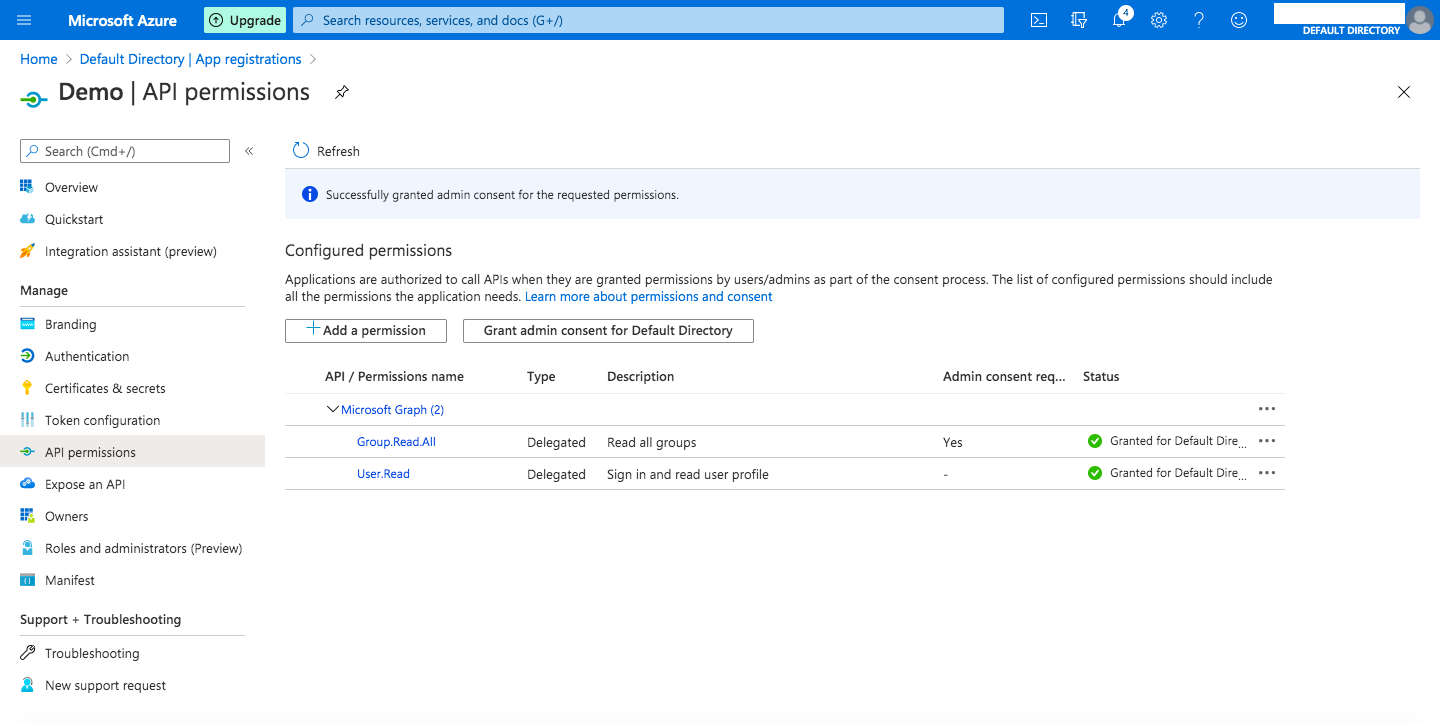Launch Cloud Shell from top bar
The width and height of the screenshot is (1440, 724).
pyautogui.click(x=1039, y=20)
